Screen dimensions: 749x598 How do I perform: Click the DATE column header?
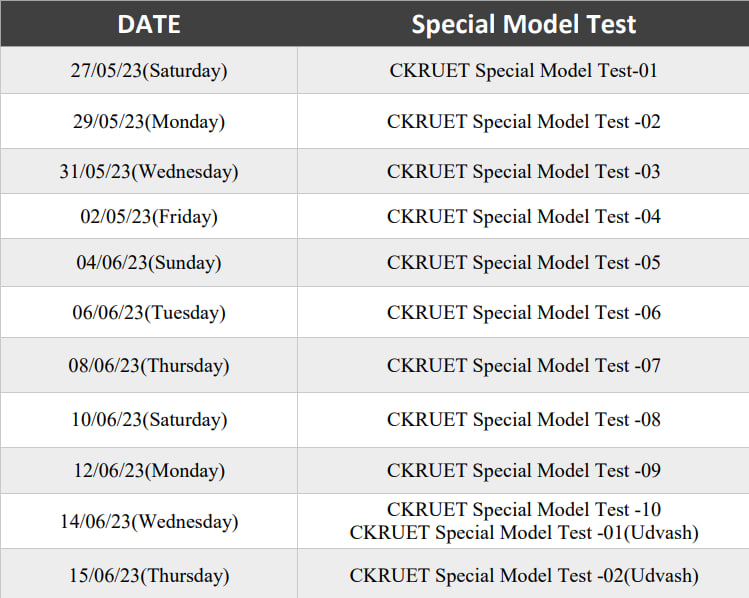[149, 24]
